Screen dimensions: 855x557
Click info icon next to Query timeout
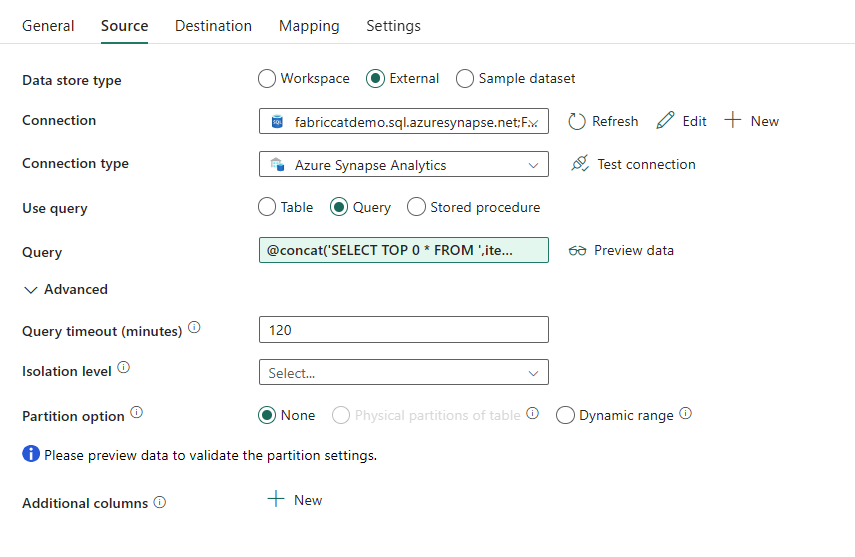[x=194, y=328]
